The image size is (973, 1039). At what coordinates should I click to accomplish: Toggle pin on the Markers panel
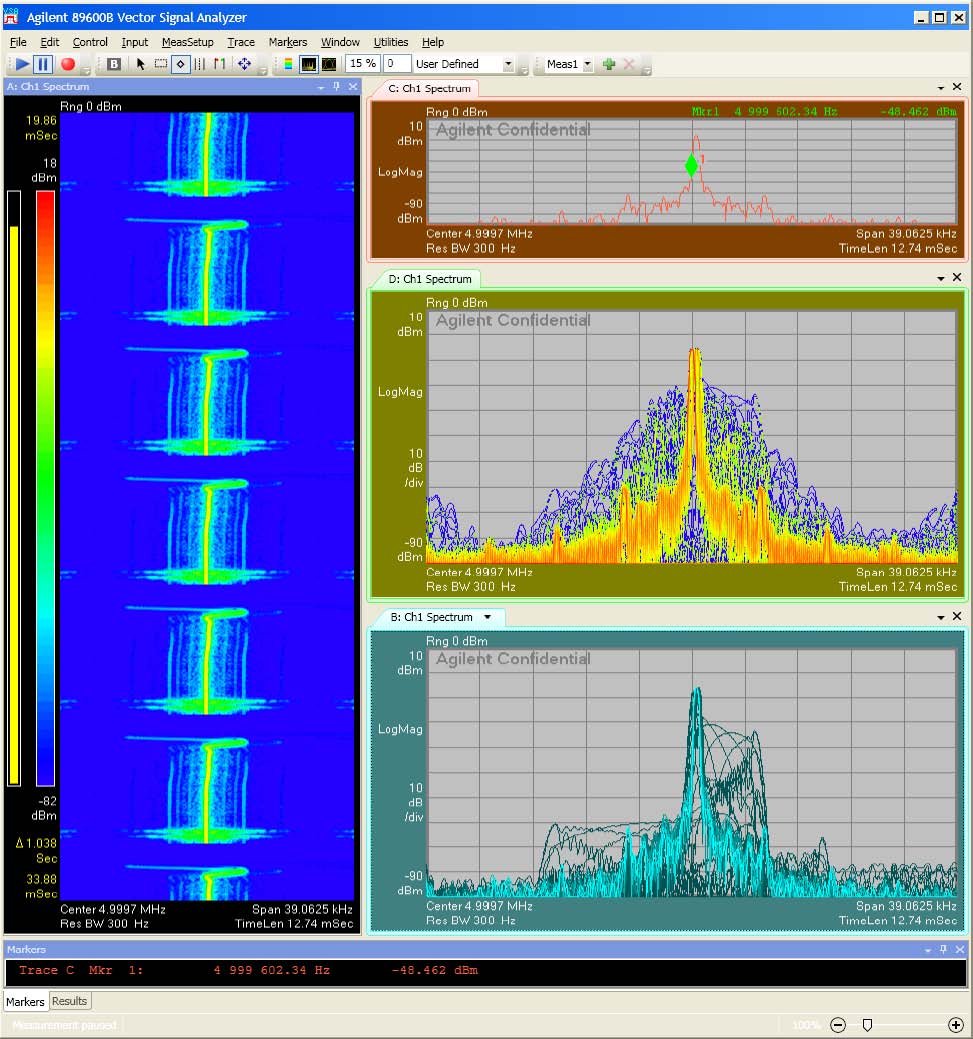point(942,949)
